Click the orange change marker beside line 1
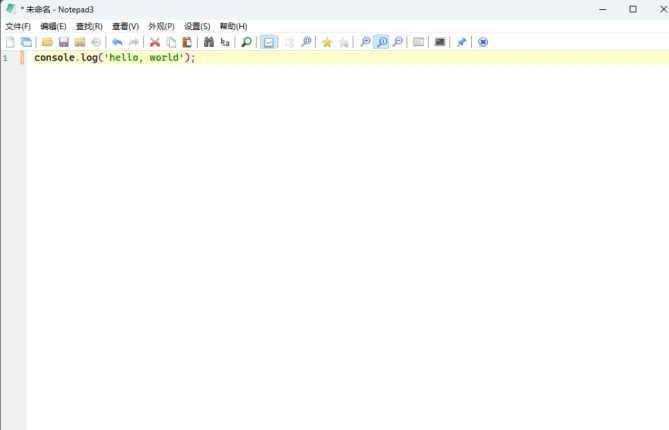Image resolution: width=669 pixels, height=430 pixels. pyautogui.click(x=22, y=58)
